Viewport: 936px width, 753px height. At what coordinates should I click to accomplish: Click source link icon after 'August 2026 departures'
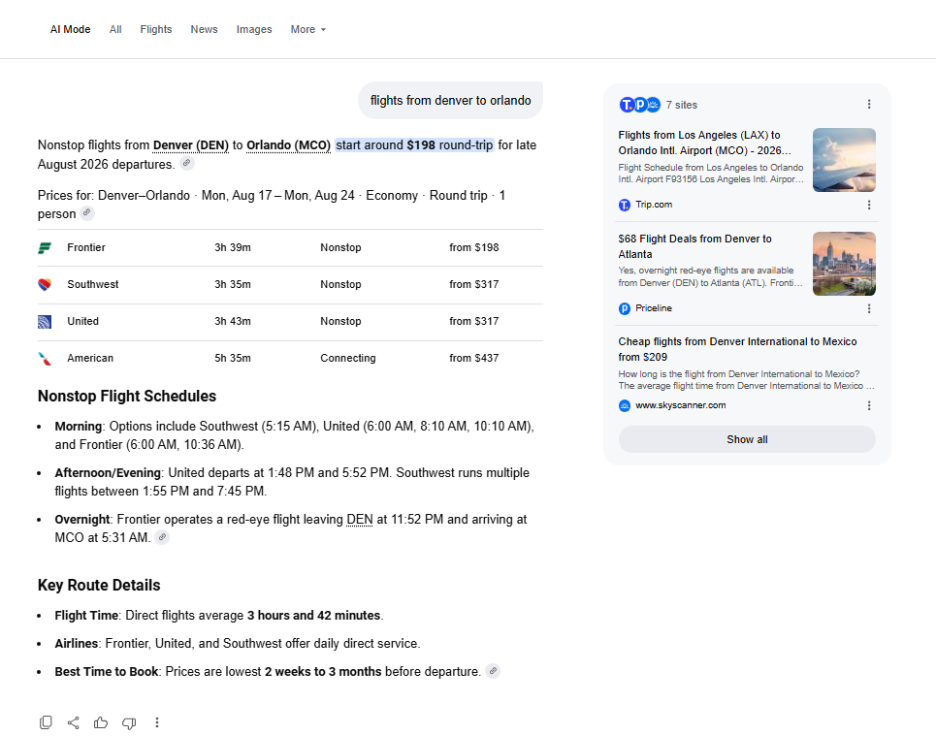tap(187, 163)
